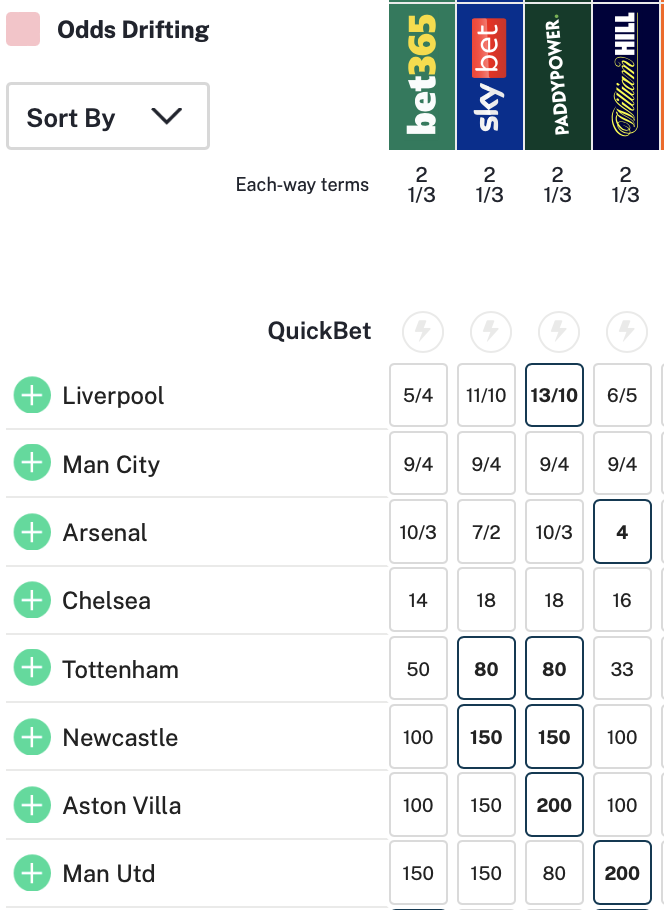Pick Man Utd 200 odds at William Hill
The height and width of the screenshot is (910, 664).
click(x=622, y=873)
